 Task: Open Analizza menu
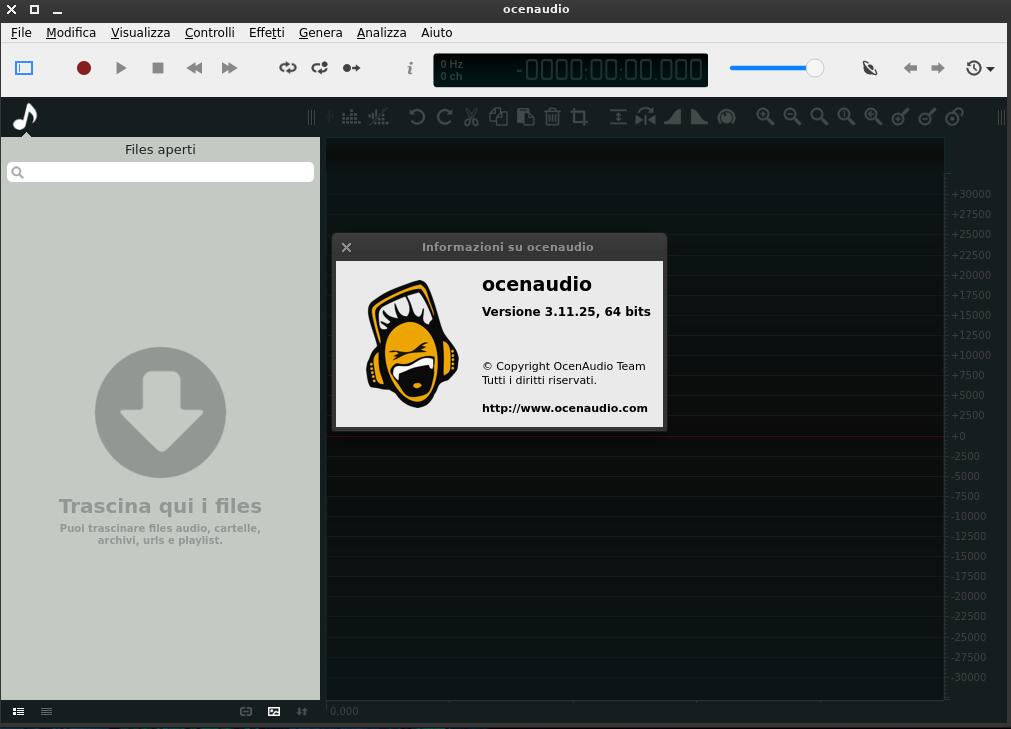tap(382, 32)
